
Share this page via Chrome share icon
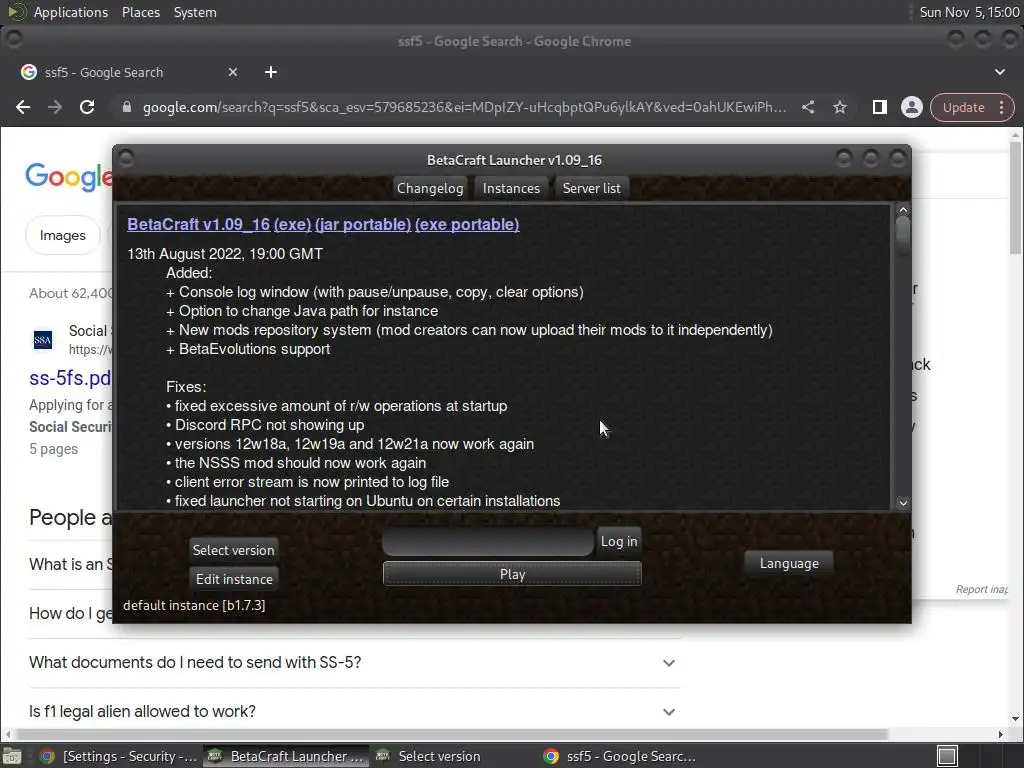[808, 107]
